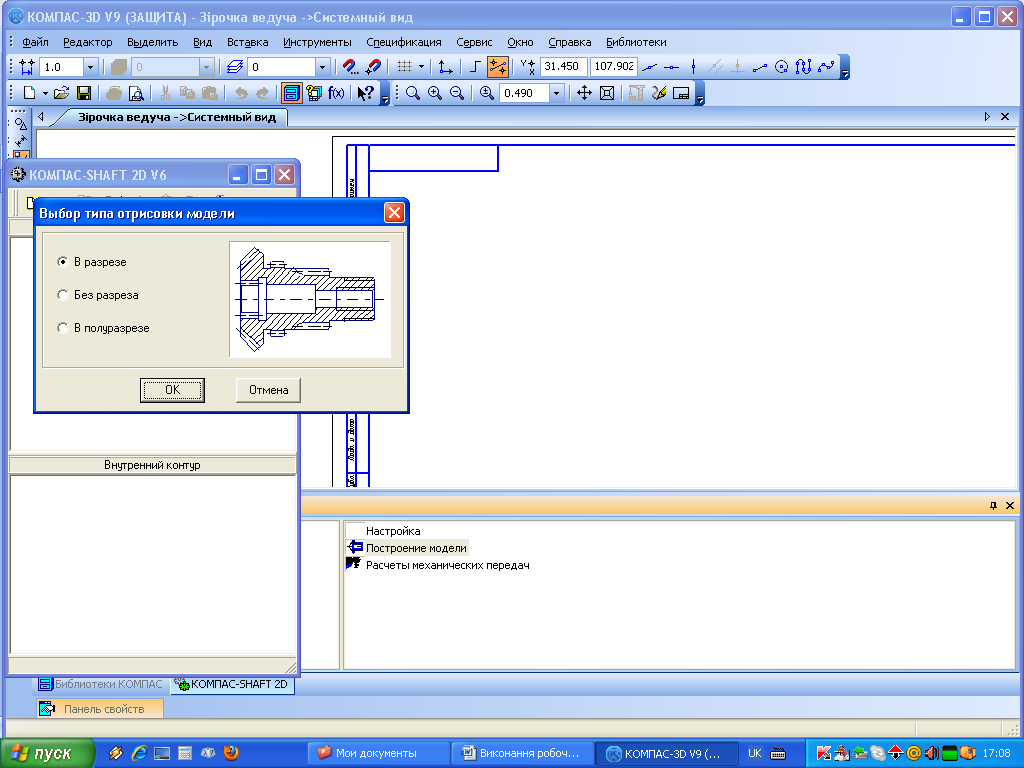1024x768 pixels.
Task: Zoom out with the minus magnifier
Action: [457, 93]
